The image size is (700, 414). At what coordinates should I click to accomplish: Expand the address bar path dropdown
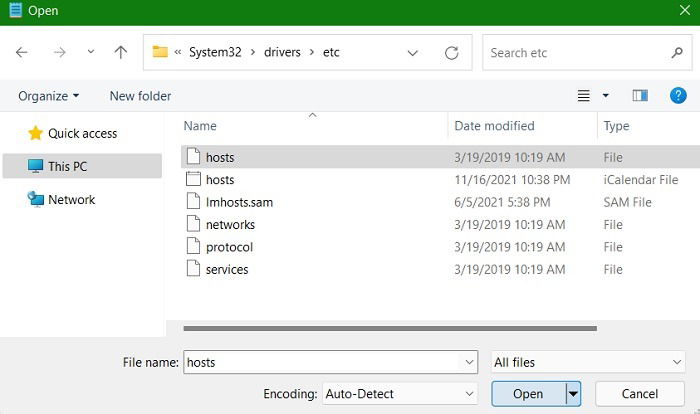click(413, 52)
